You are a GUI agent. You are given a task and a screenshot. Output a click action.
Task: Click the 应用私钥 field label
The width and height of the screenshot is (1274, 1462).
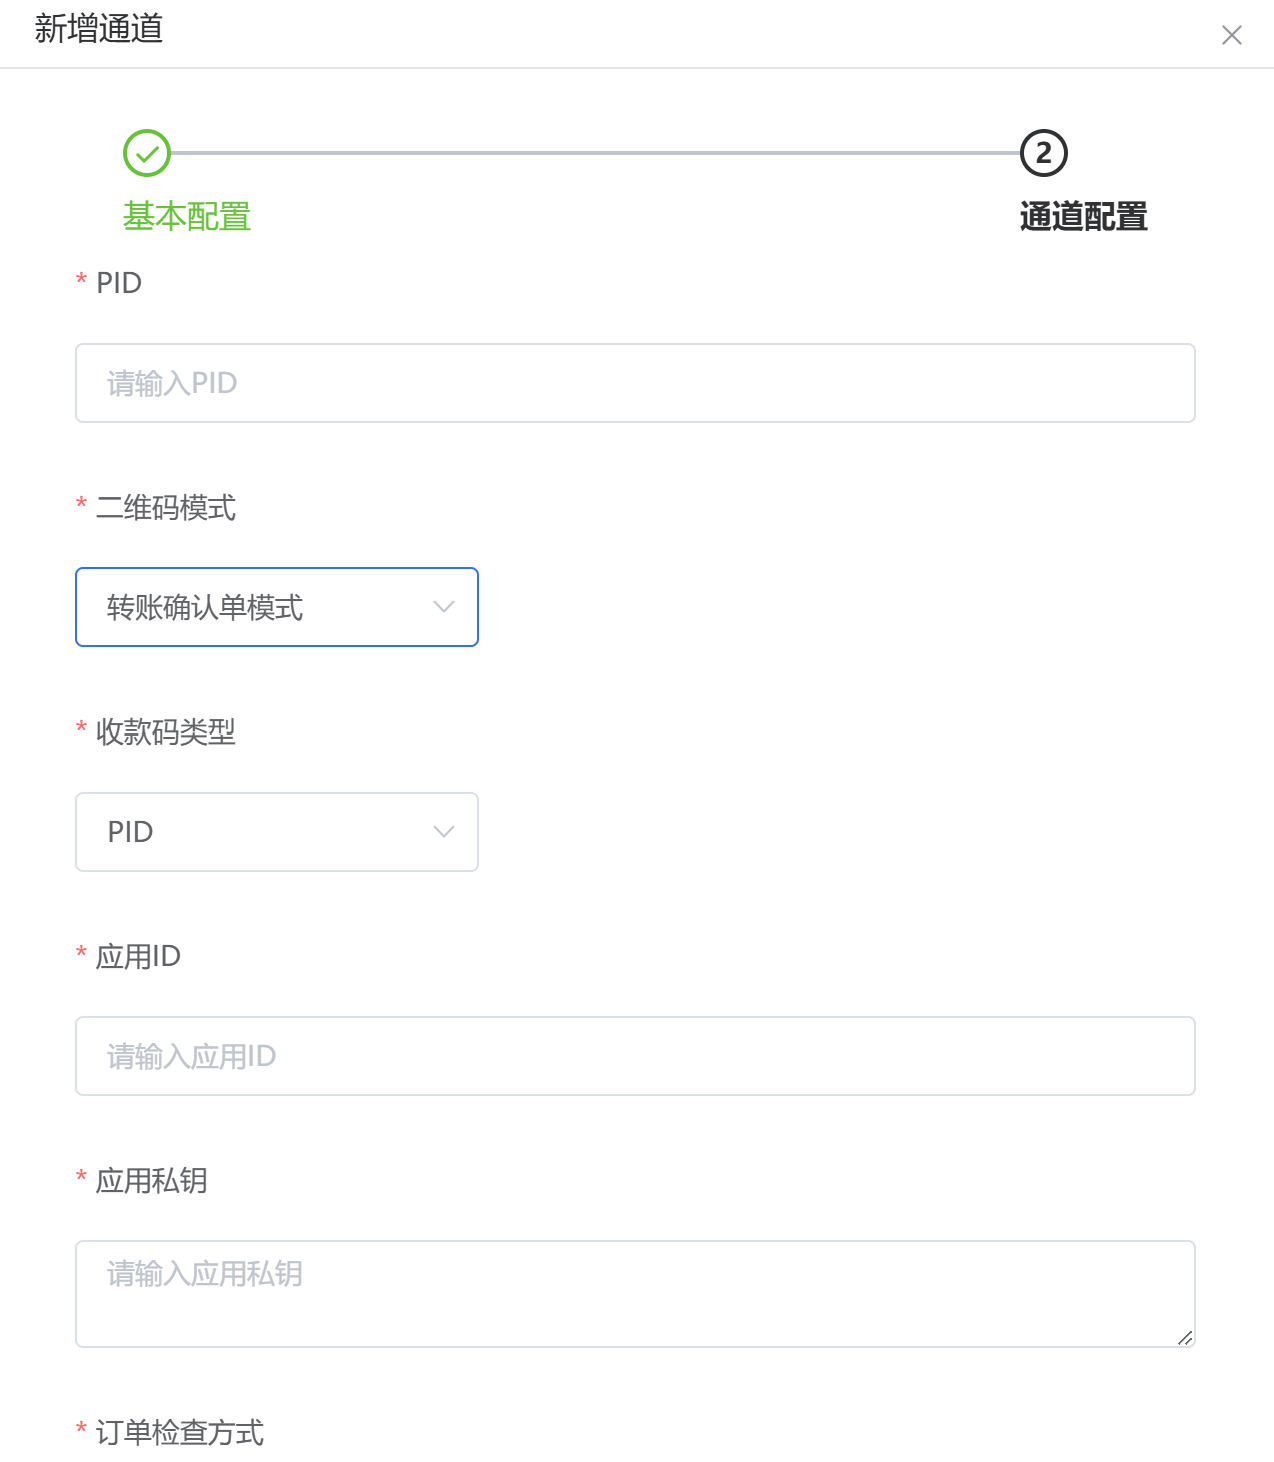click(152, 1181)
